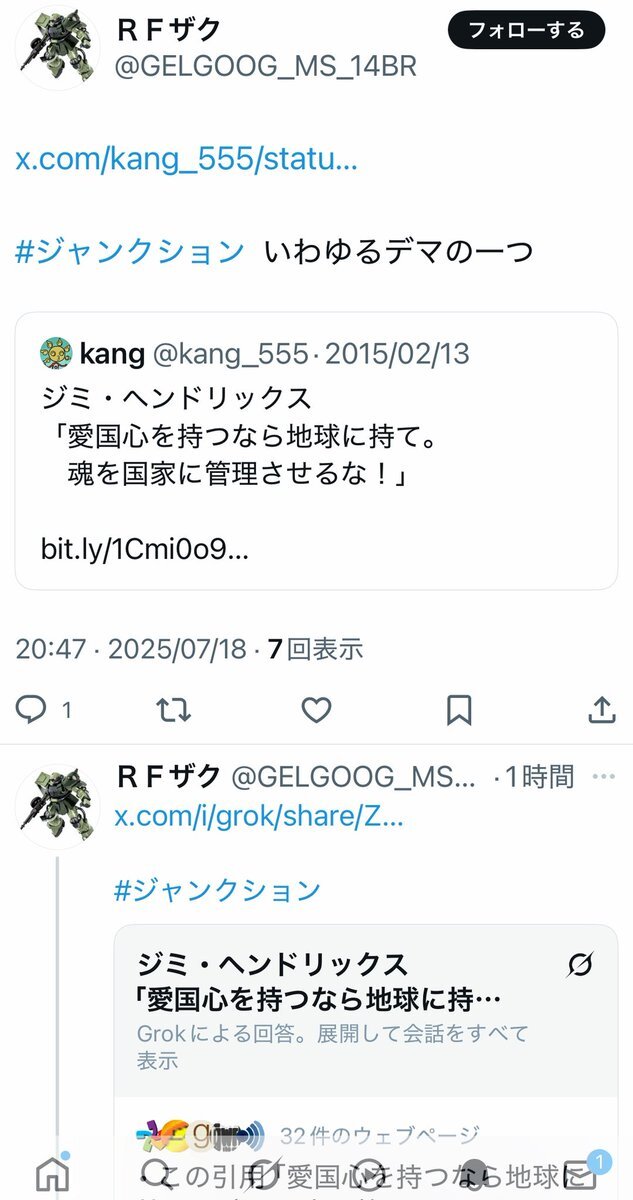Open the Grok slash icon in card
Viewport: 633px width, 1200px height.
pos(580,965)
